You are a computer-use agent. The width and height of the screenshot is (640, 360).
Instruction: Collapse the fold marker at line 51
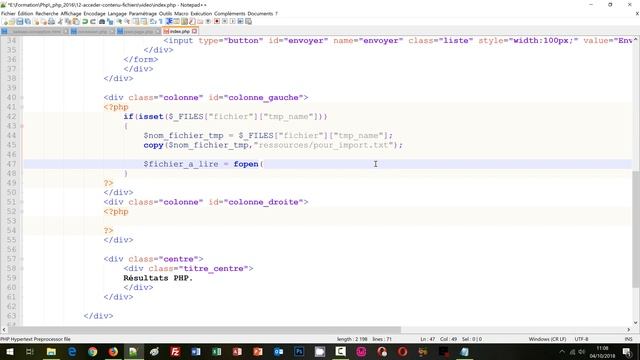[x=22, y=202]
